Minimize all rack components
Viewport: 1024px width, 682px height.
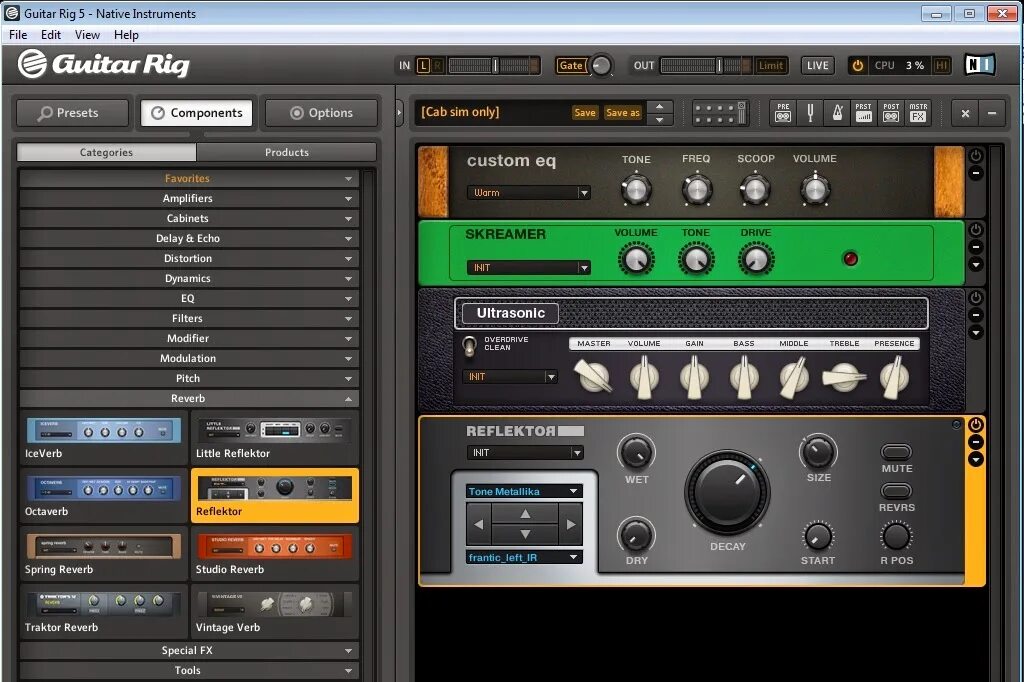click(x=992, y=113)
